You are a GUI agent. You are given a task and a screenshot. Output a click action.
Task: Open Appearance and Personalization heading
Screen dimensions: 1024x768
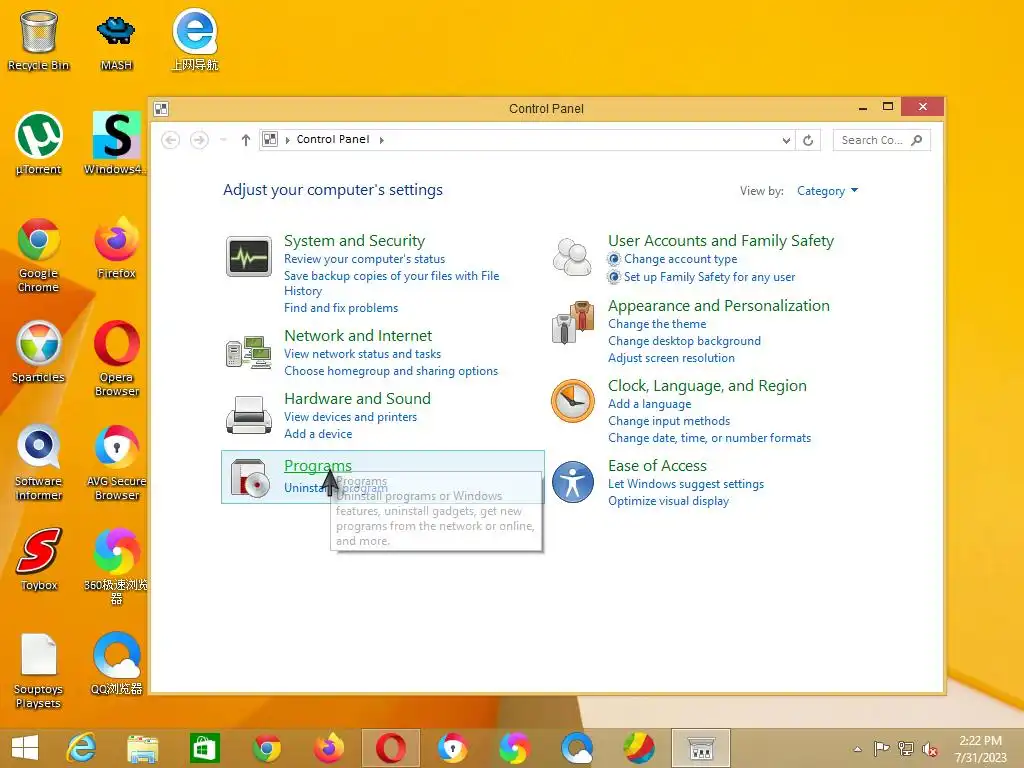(x=719, y=306)
